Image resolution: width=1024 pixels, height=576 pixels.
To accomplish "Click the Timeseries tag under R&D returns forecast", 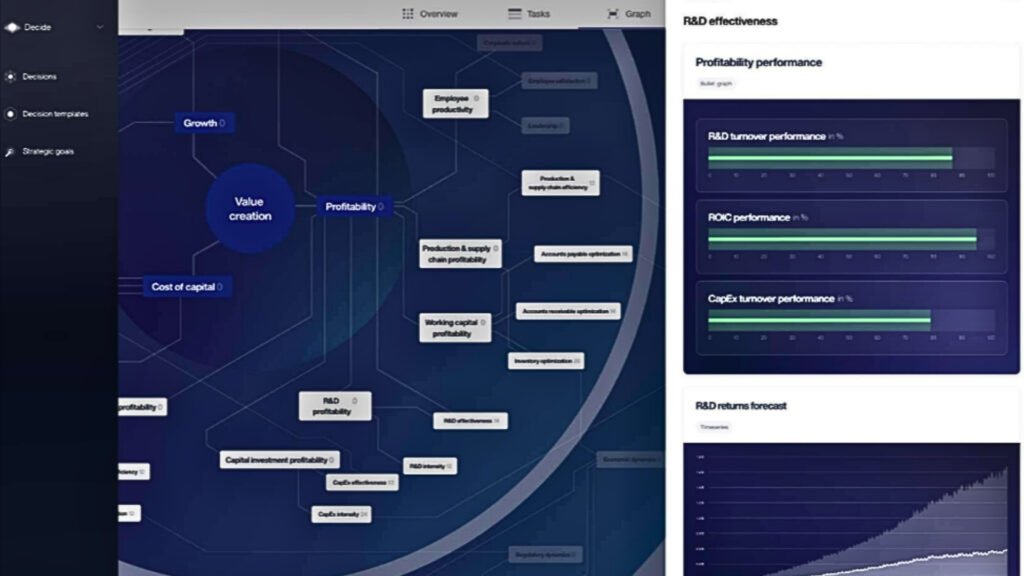I will pos(714,427).
